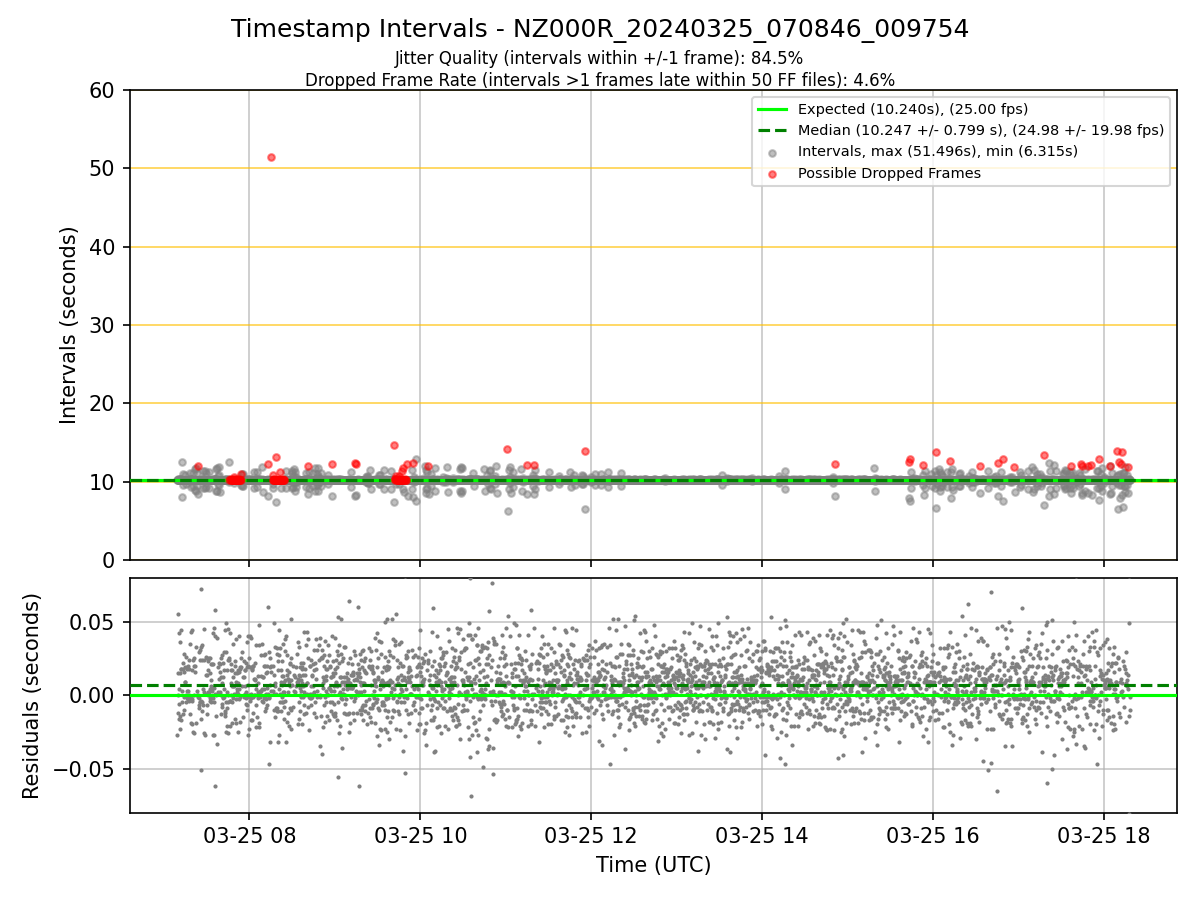
Task: Click the '03-25 18' x-axis tick label
Action: pyautogui.click(x=1104, y=835)
